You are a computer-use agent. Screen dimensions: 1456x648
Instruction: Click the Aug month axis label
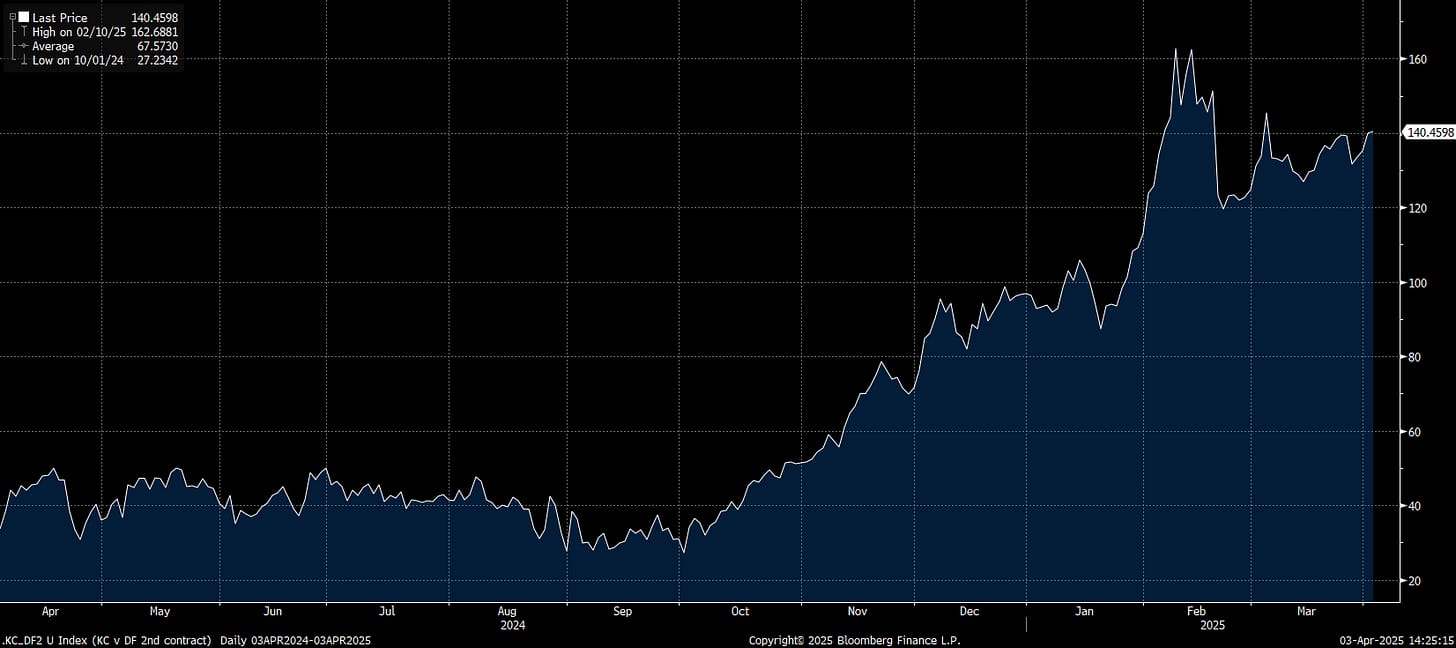[508, 610]
